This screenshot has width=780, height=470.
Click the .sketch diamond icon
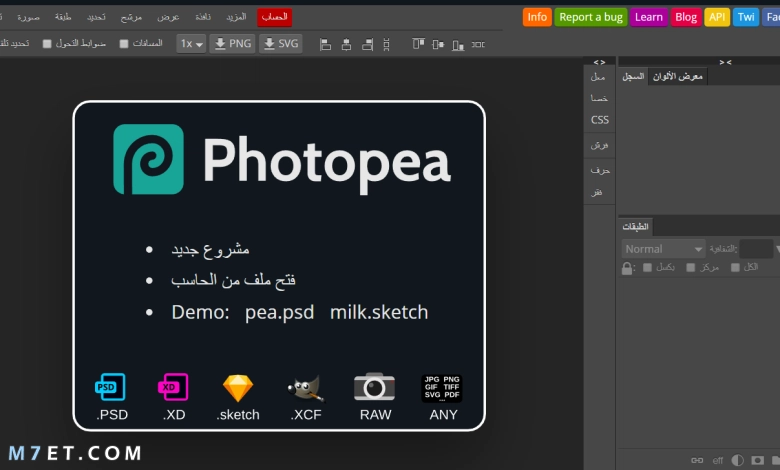click(238, 388)
